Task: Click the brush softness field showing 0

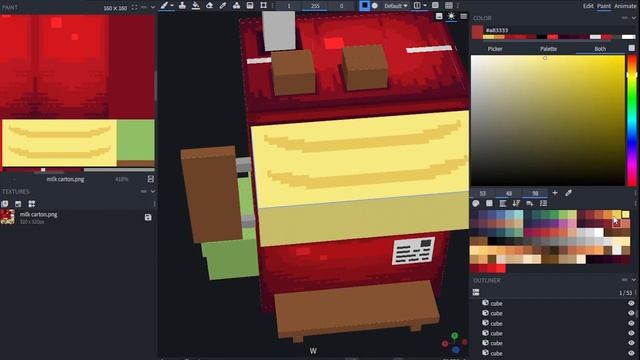Action: [x=341, y=6]
